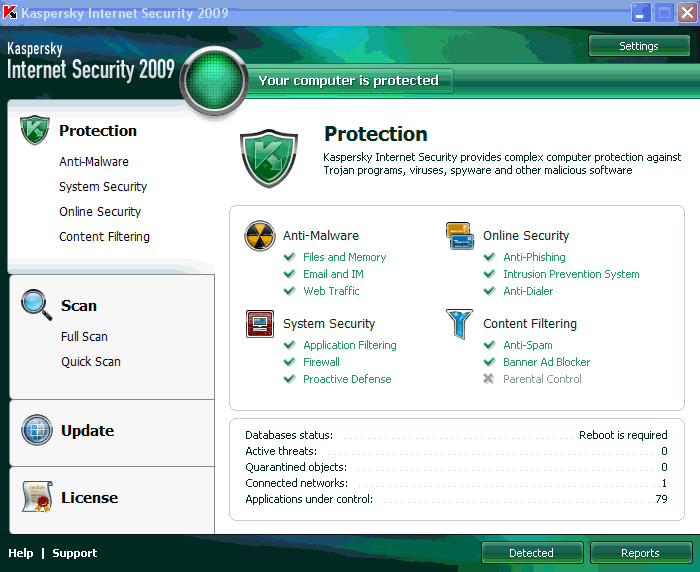Open the Anti-Phishing link
The height and width of the screenshot is (572, 700).
(534, 257)
